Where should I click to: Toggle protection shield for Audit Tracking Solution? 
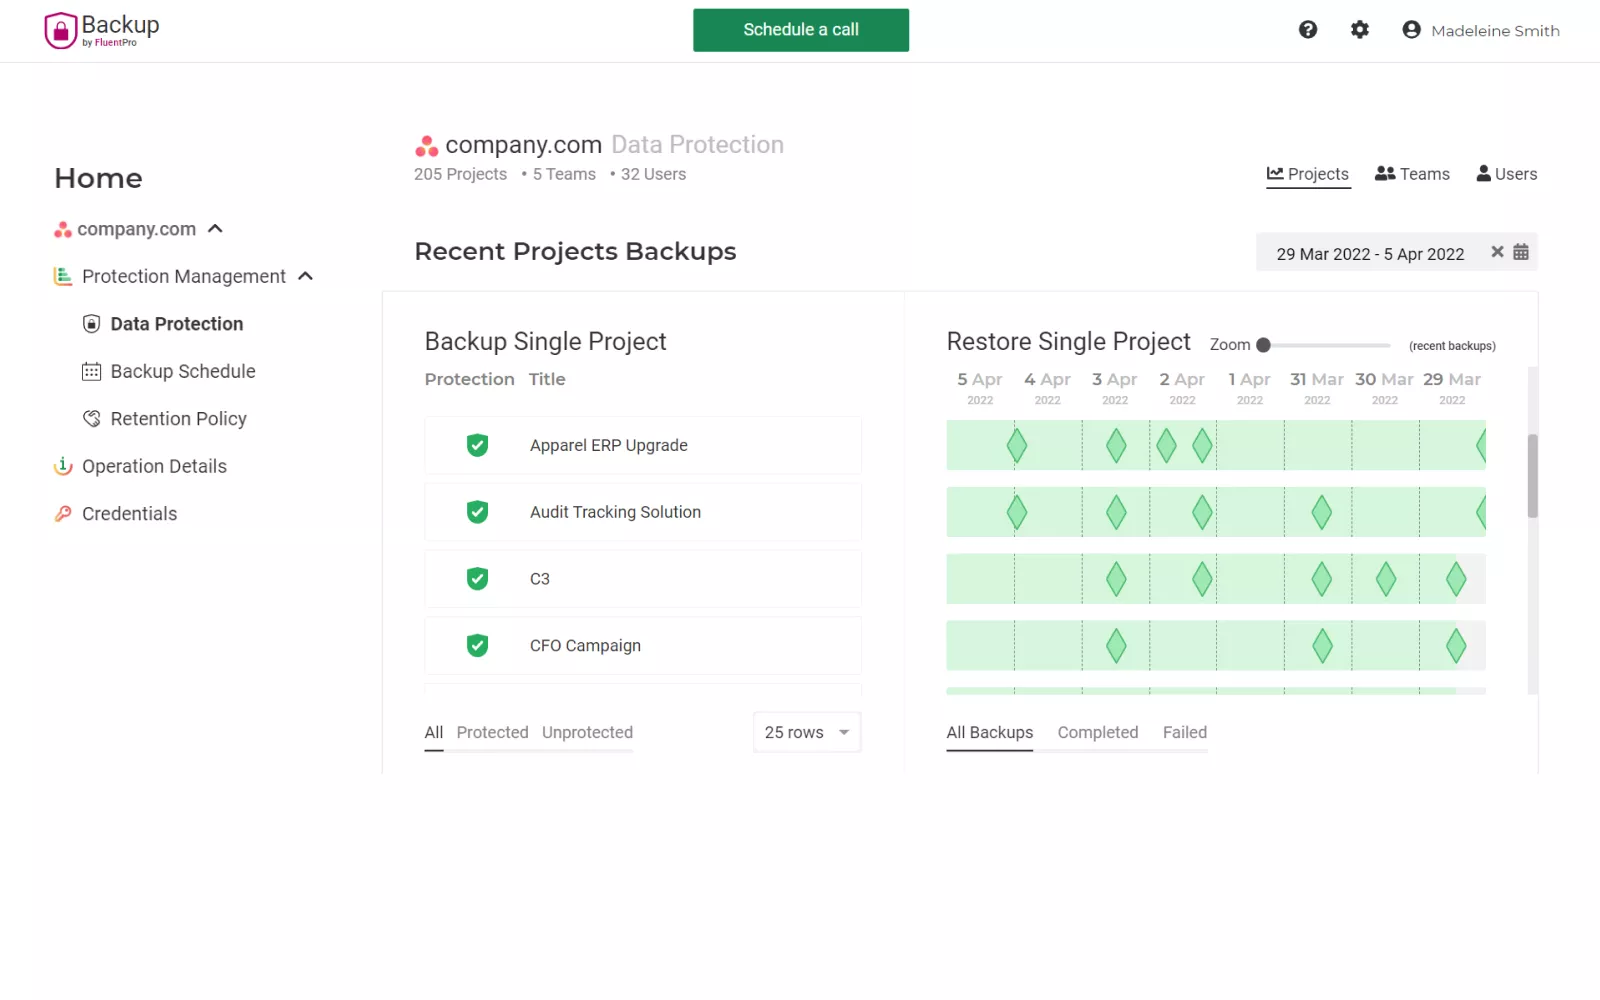pyautogui.click(x=478, y=512)
